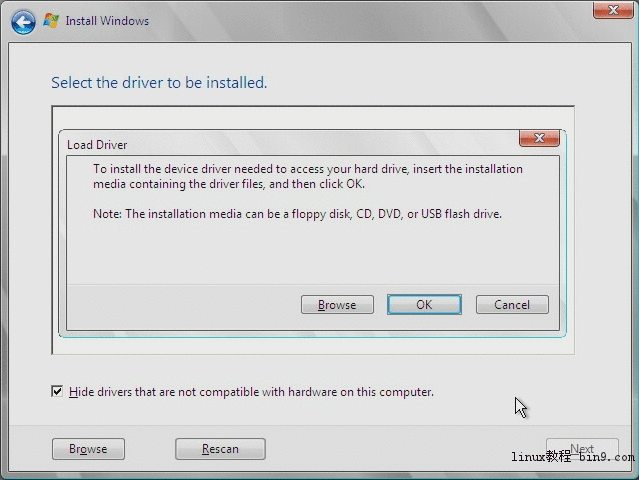Click Browse in the Load Driver dialog
The height and width of the screenshot is (480, 639).
[x=337, y=305]
